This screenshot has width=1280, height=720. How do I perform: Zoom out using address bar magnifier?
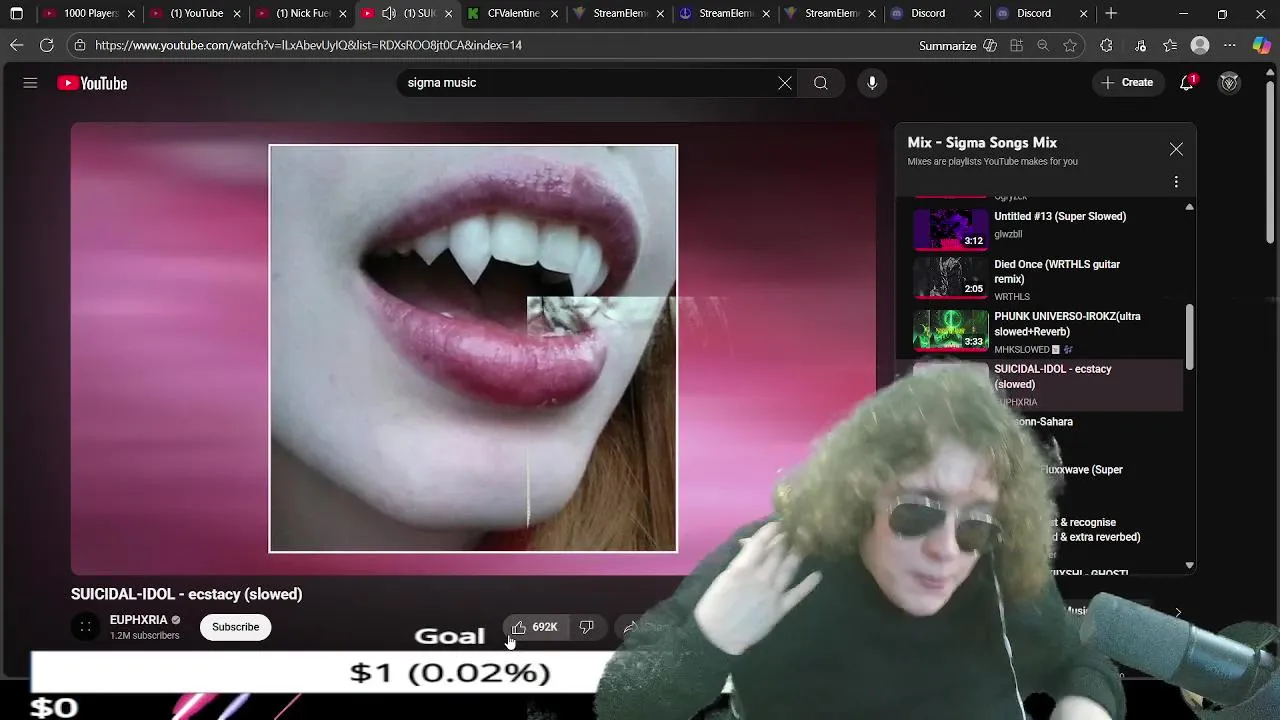point(1043,45)
